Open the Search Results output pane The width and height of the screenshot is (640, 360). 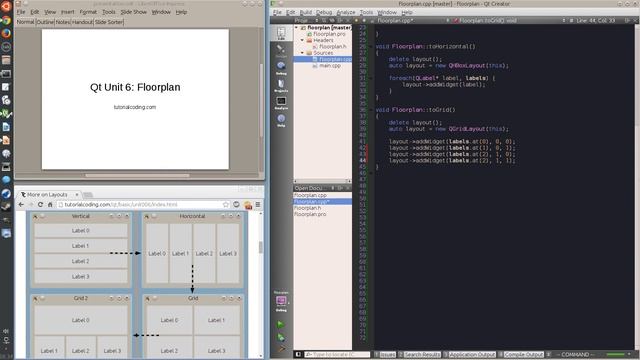(x=420, y=355)
